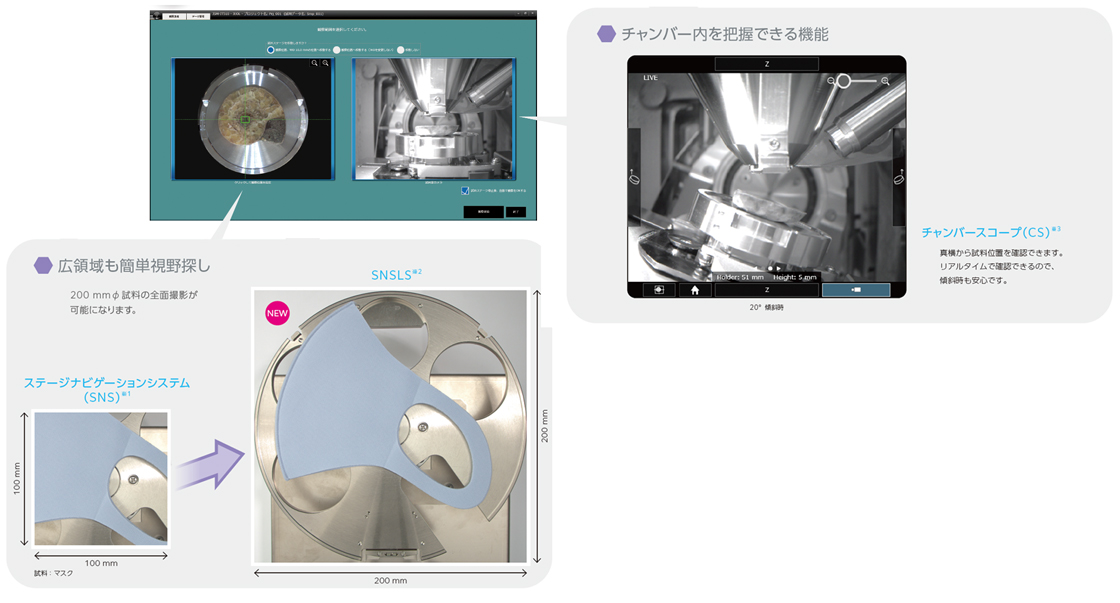Switch to the first tab in title bar
The image size is (1120, 603).
(173, 17)
